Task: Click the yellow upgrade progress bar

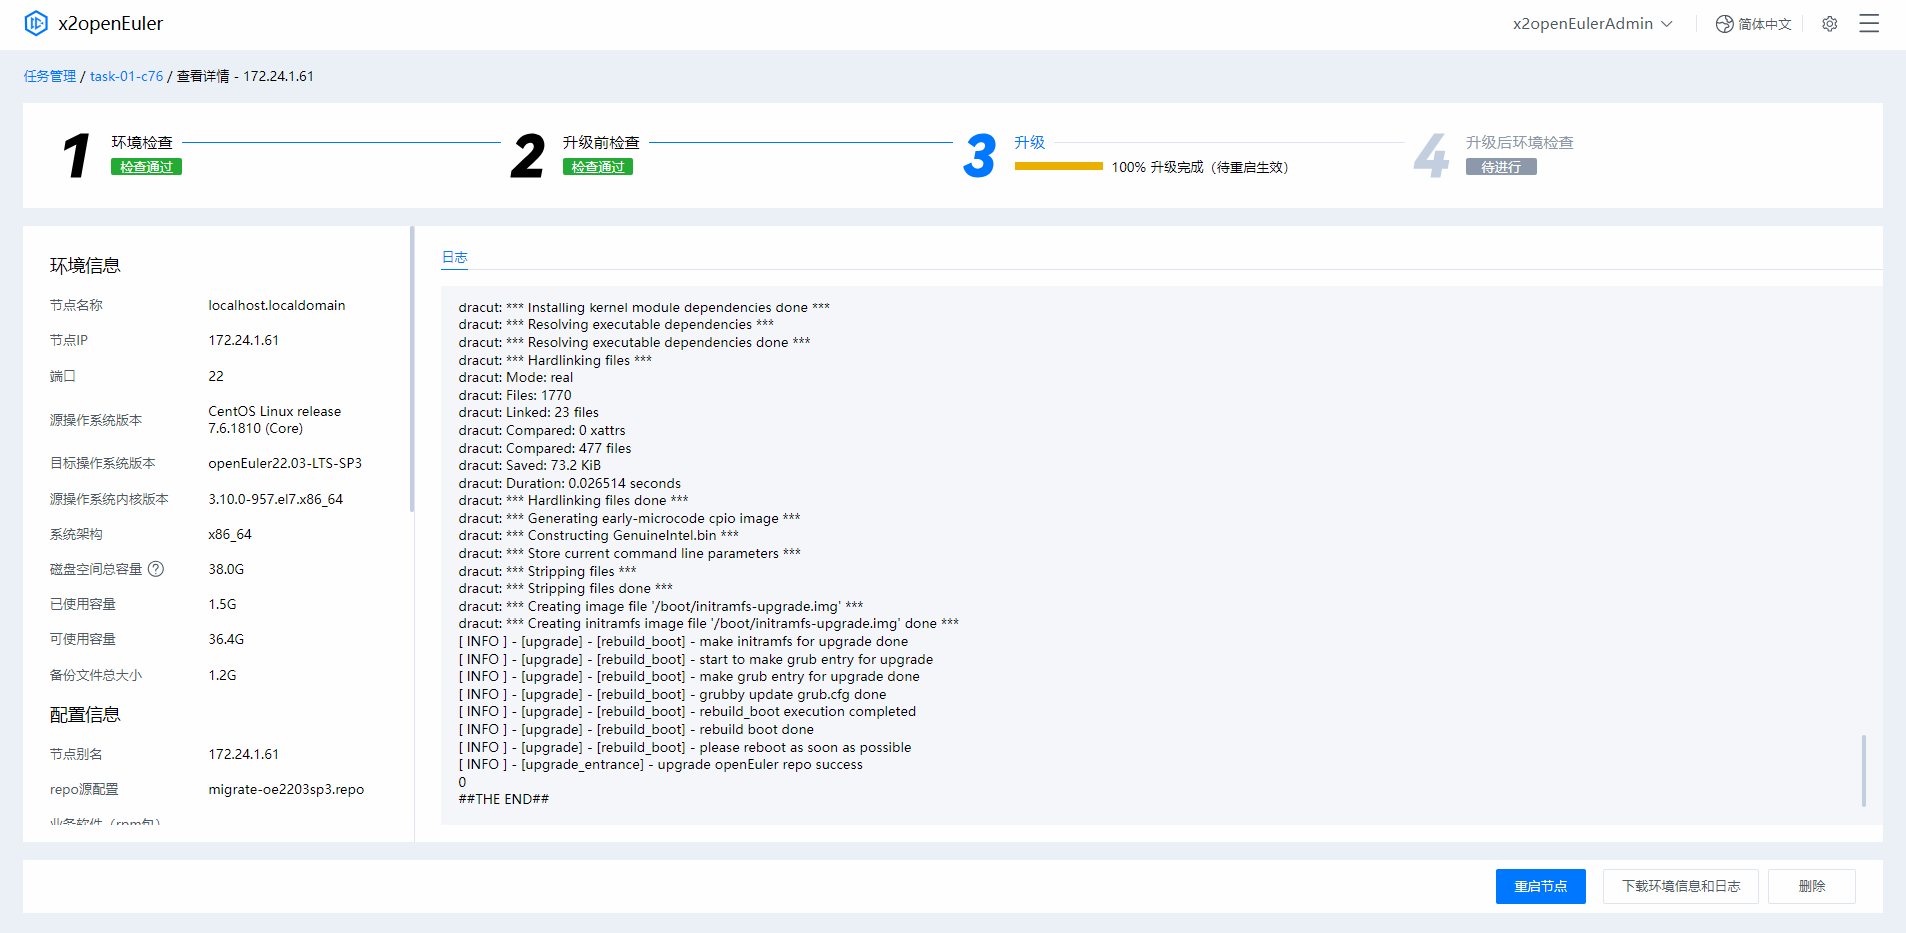Action: point(1058,167)
